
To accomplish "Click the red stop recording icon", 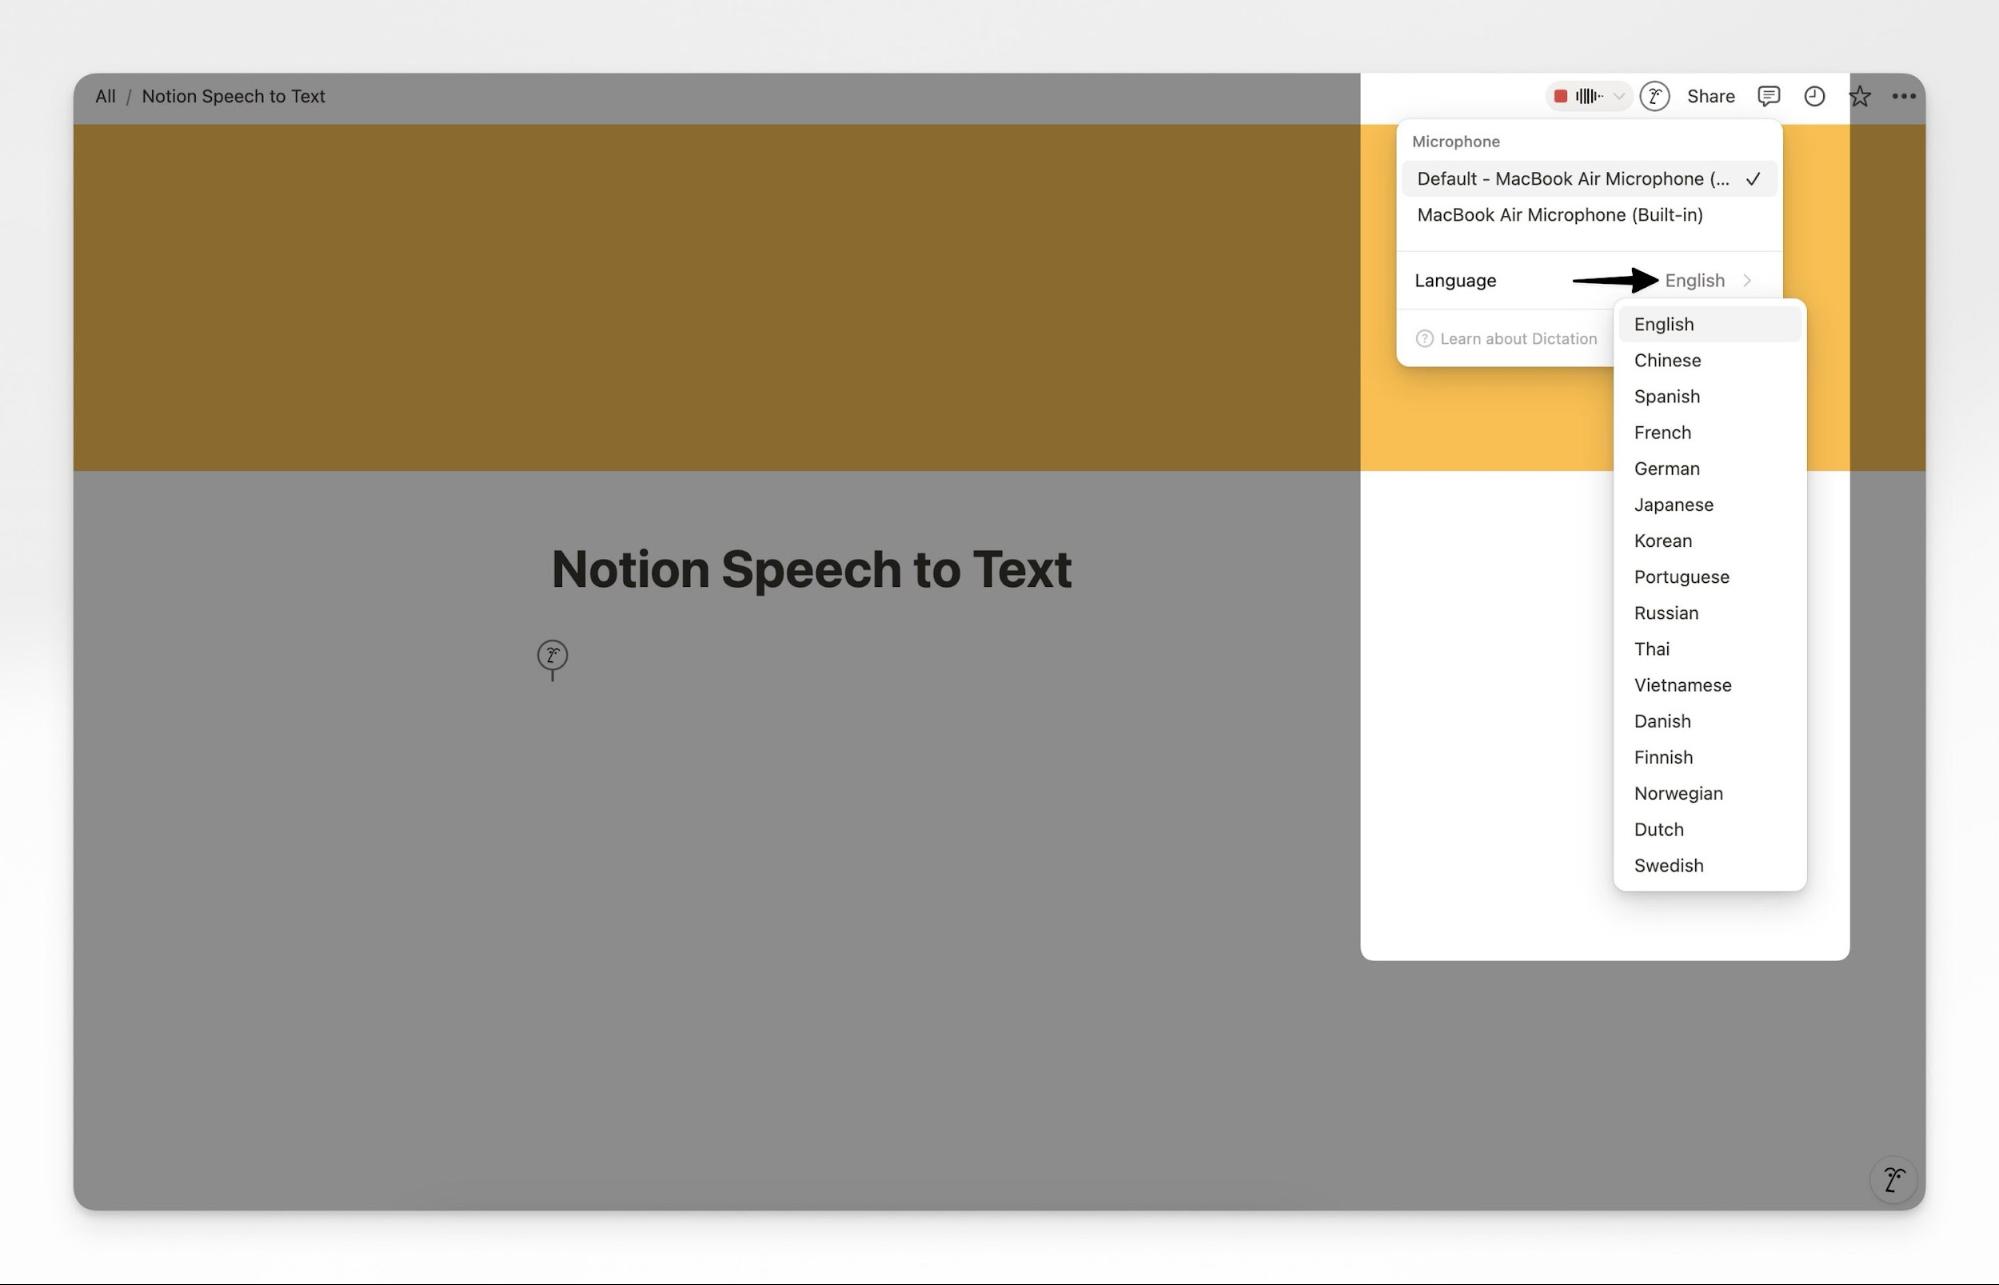I will tap(1560, 96).
